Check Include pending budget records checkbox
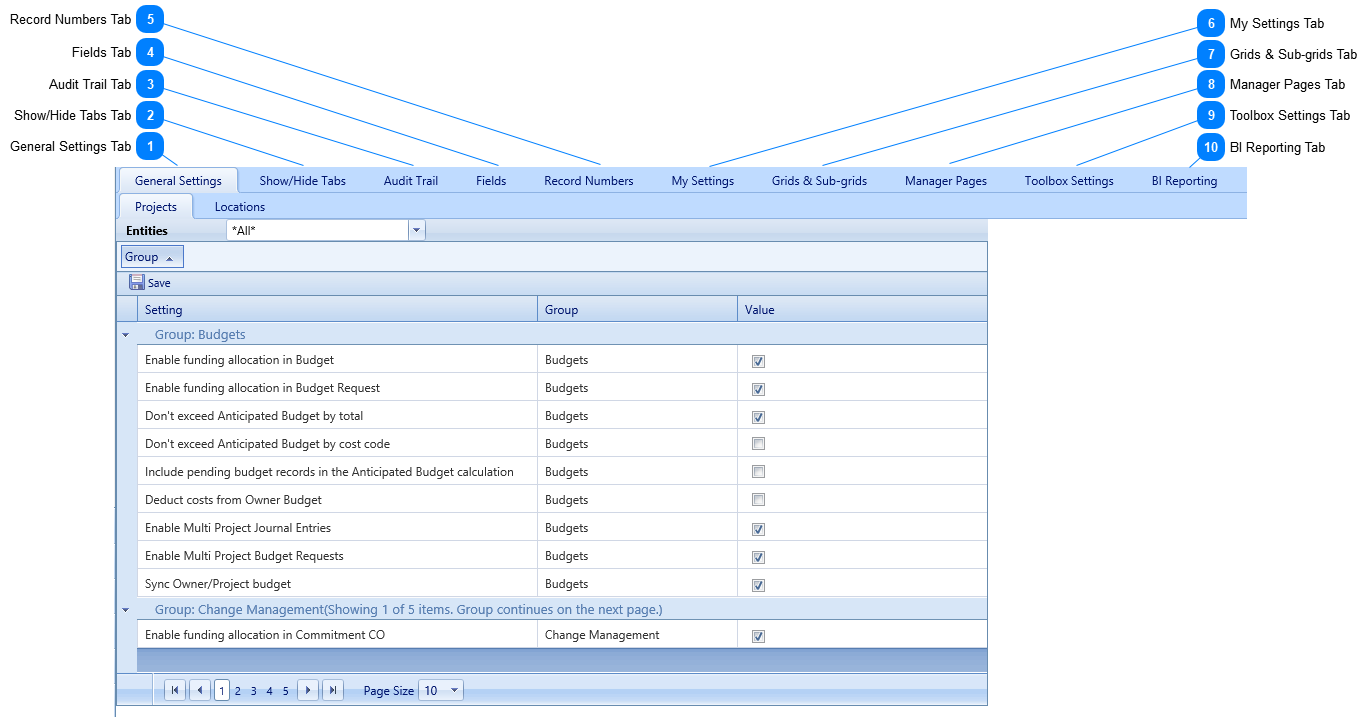1367x720 pixels. 758,471
